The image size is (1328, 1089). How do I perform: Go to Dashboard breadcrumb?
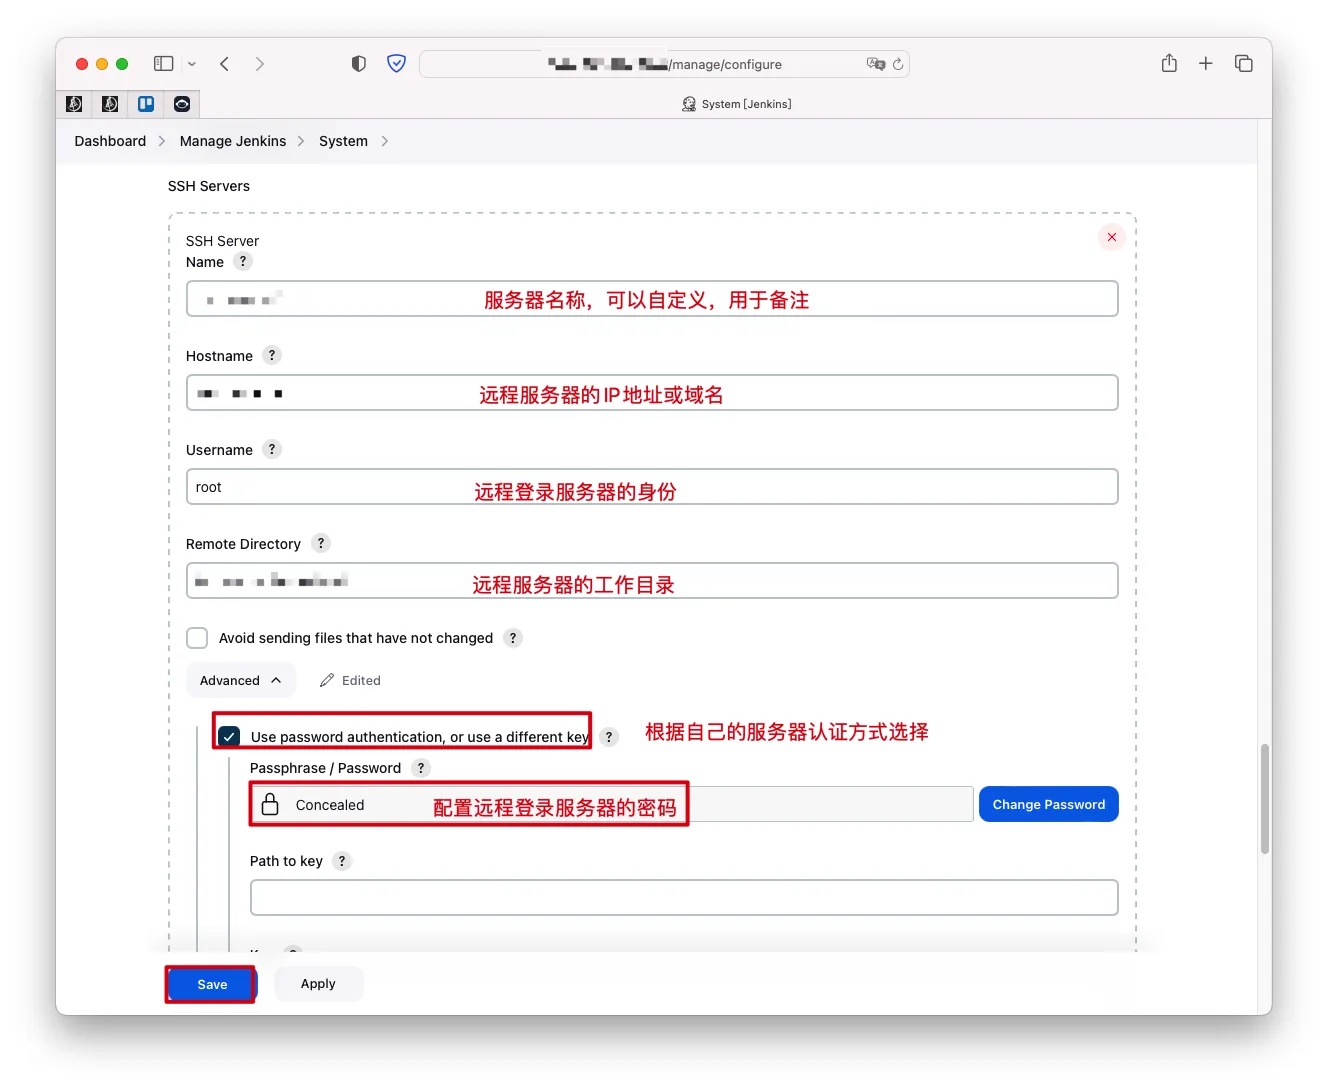(110, 141)
